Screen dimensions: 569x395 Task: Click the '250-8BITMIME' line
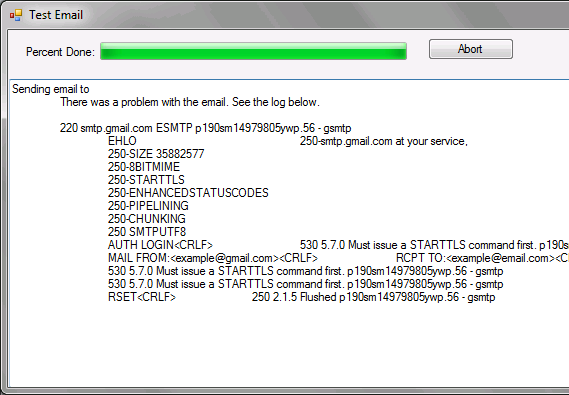pyautogui.click(x=144, y=167)
